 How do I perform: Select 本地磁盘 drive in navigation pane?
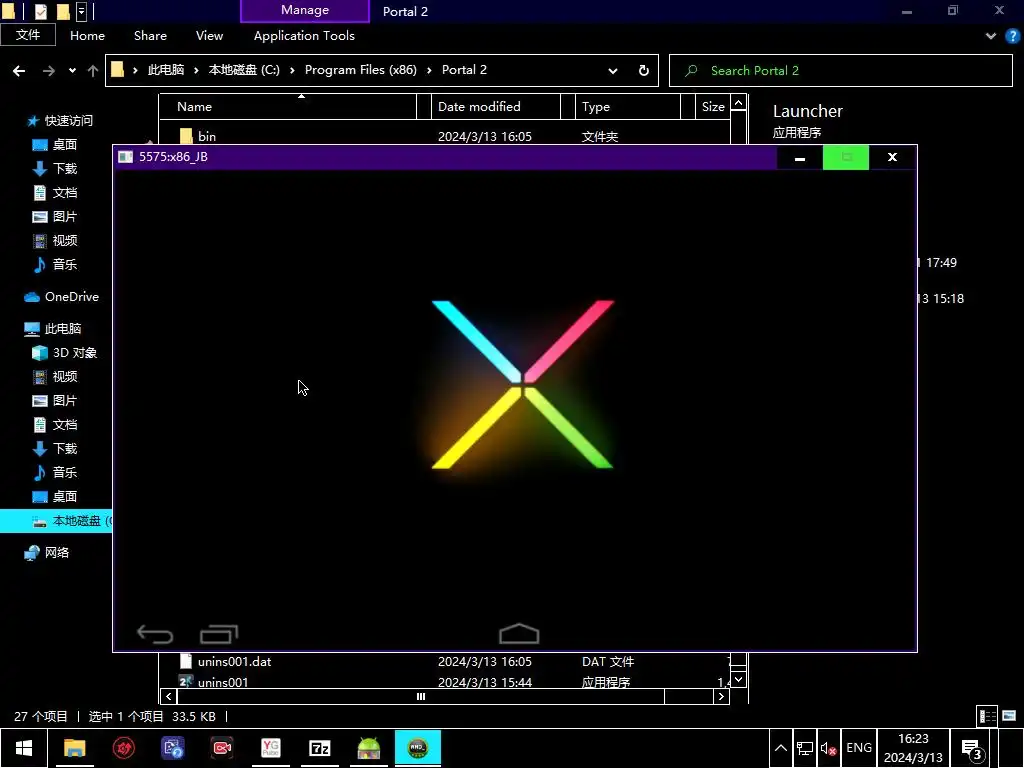coord(56,520)
